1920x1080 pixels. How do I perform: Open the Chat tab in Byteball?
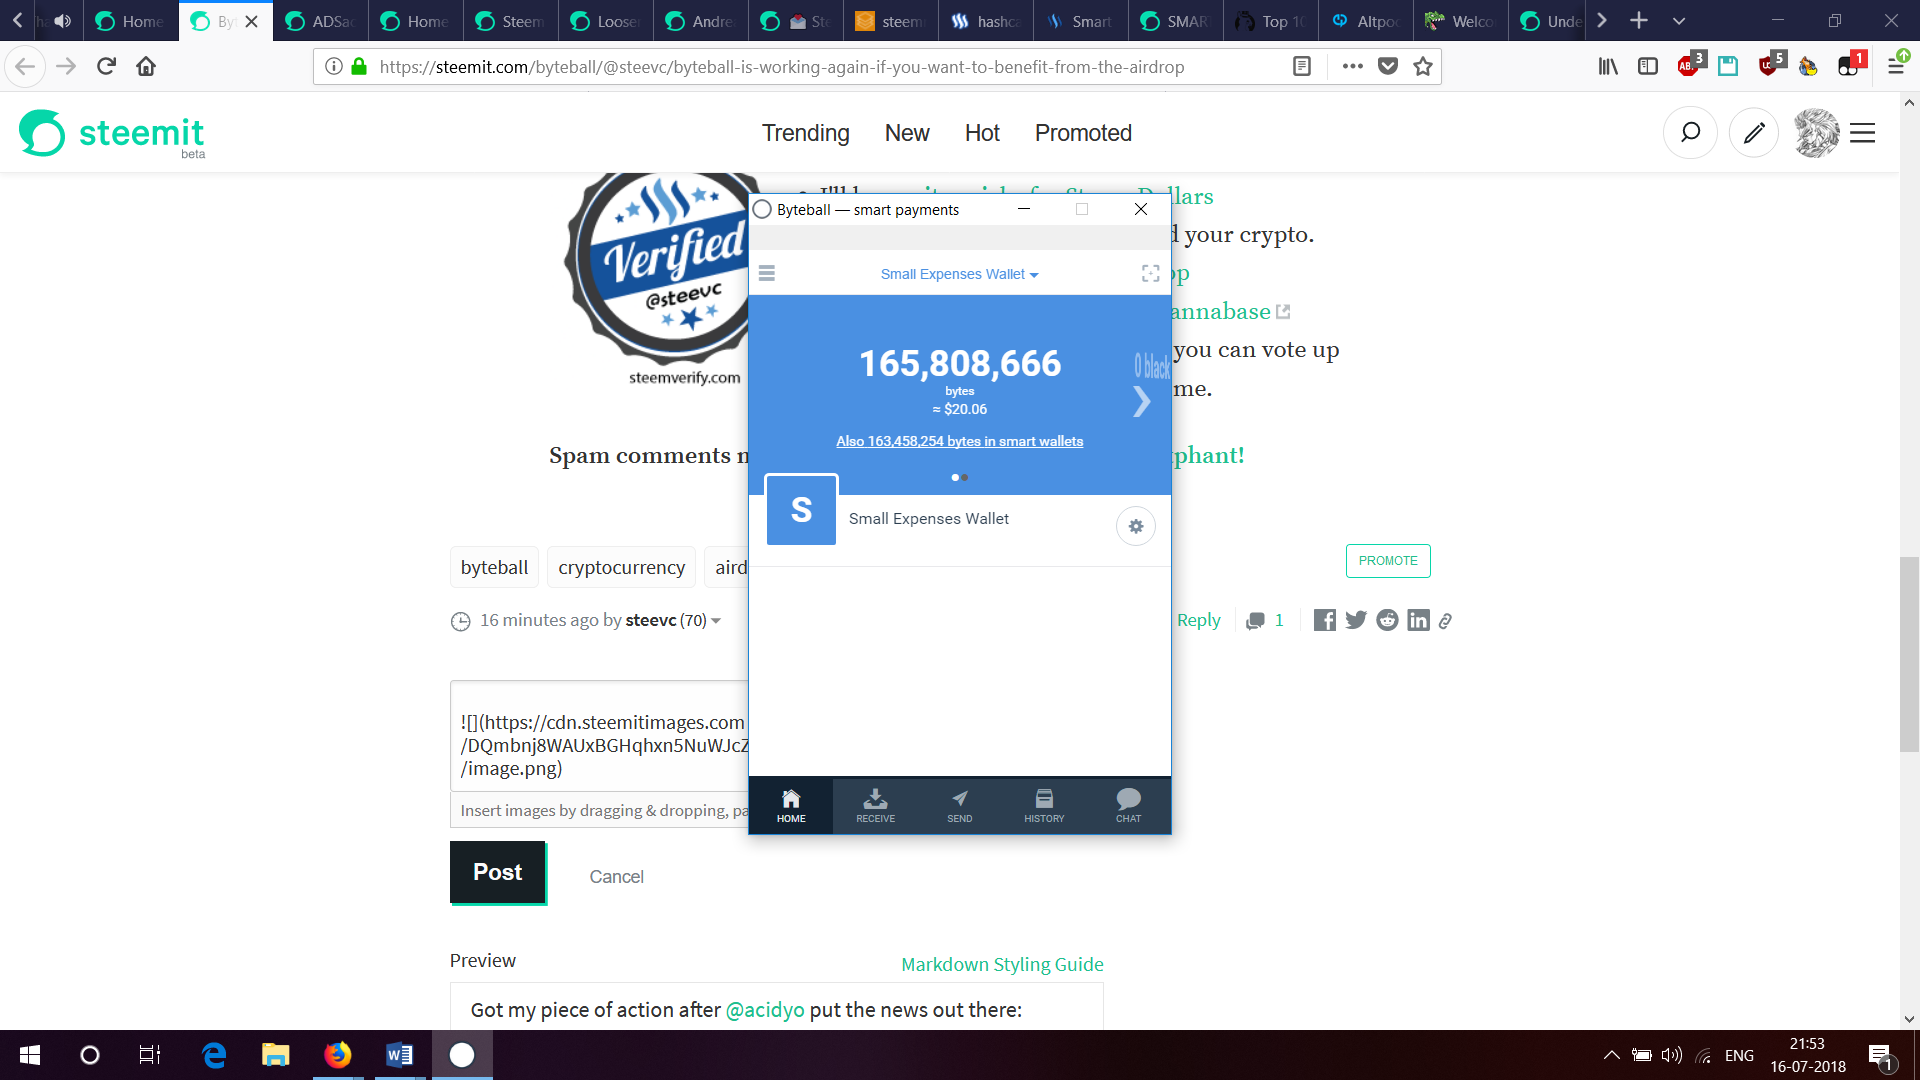[x=1128, y=806]
